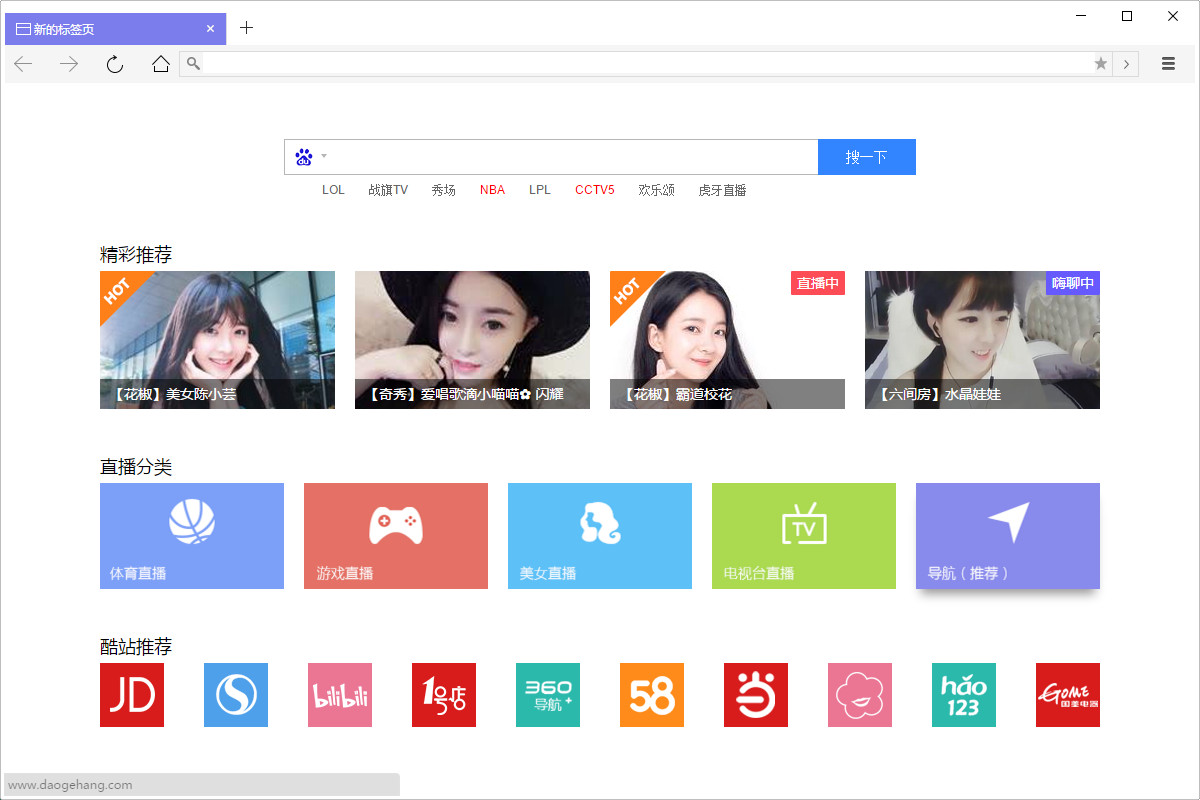1200x800 pixels.
Task: Open the bilibili site icon
Action: (x=340, y=695)
